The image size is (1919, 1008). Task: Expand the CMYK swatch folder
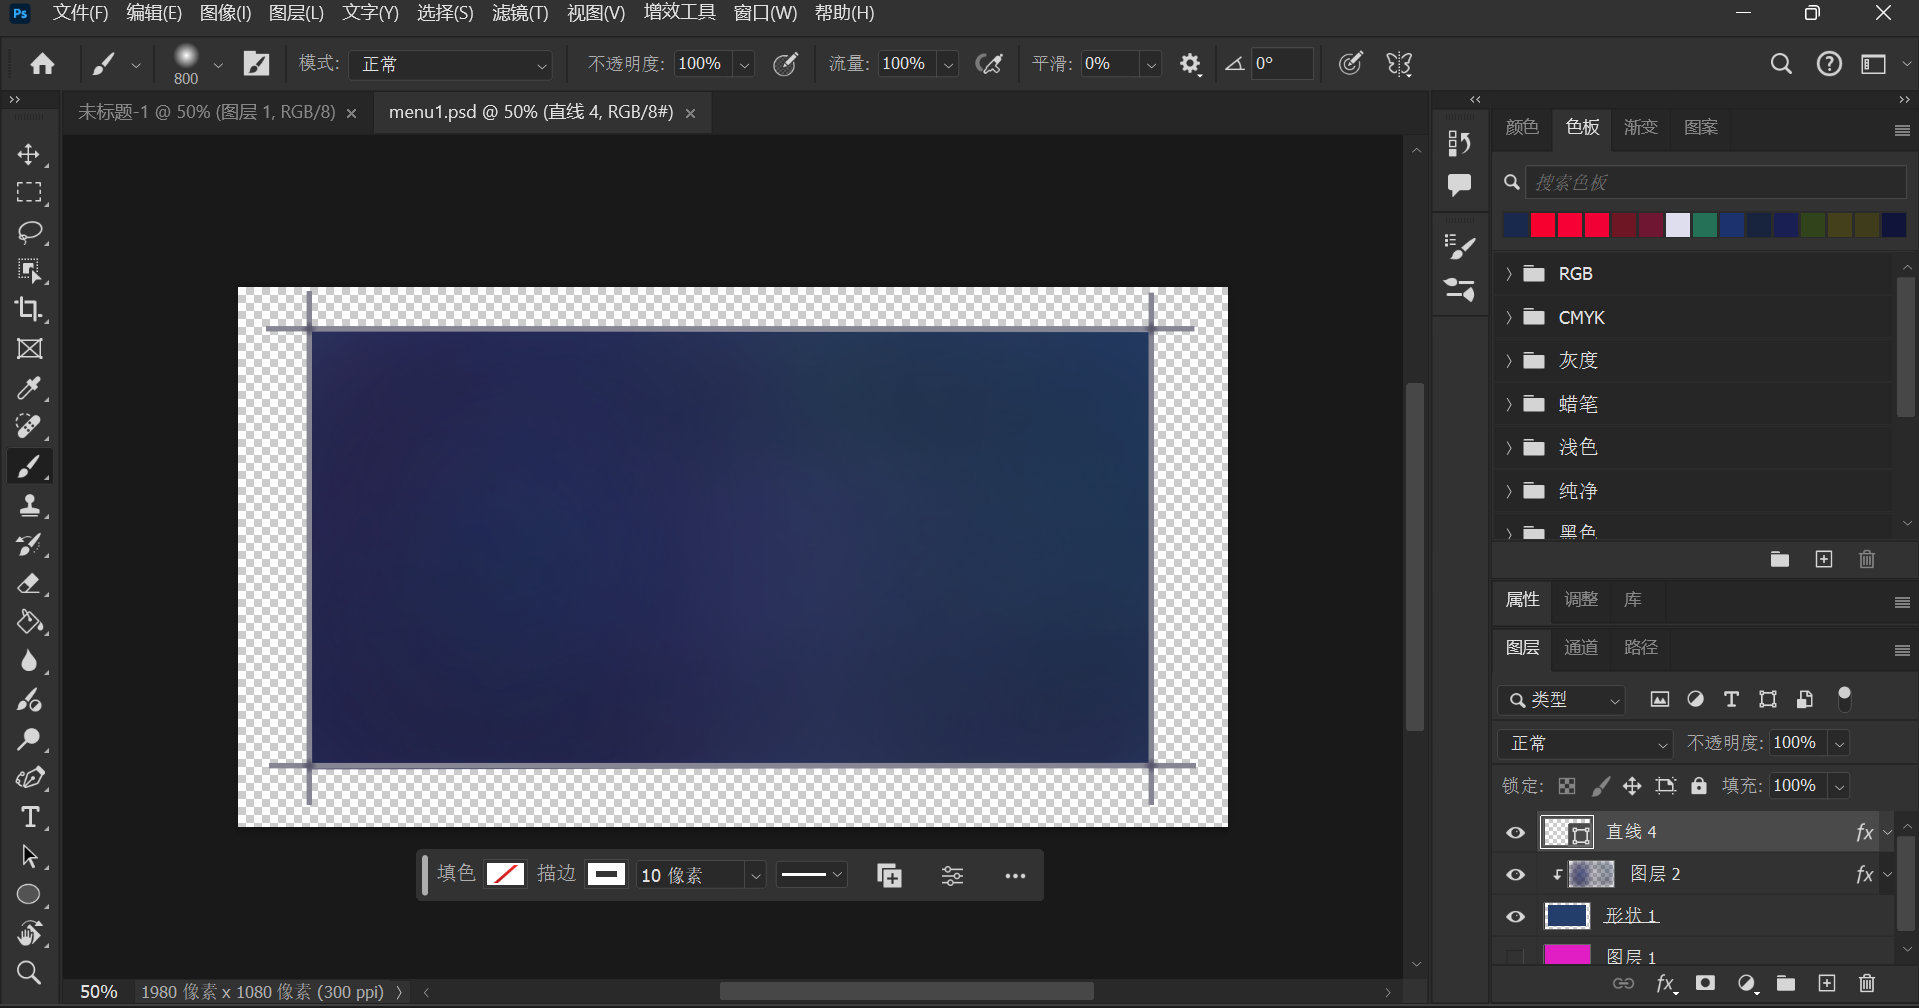(x=1509, y=318)
